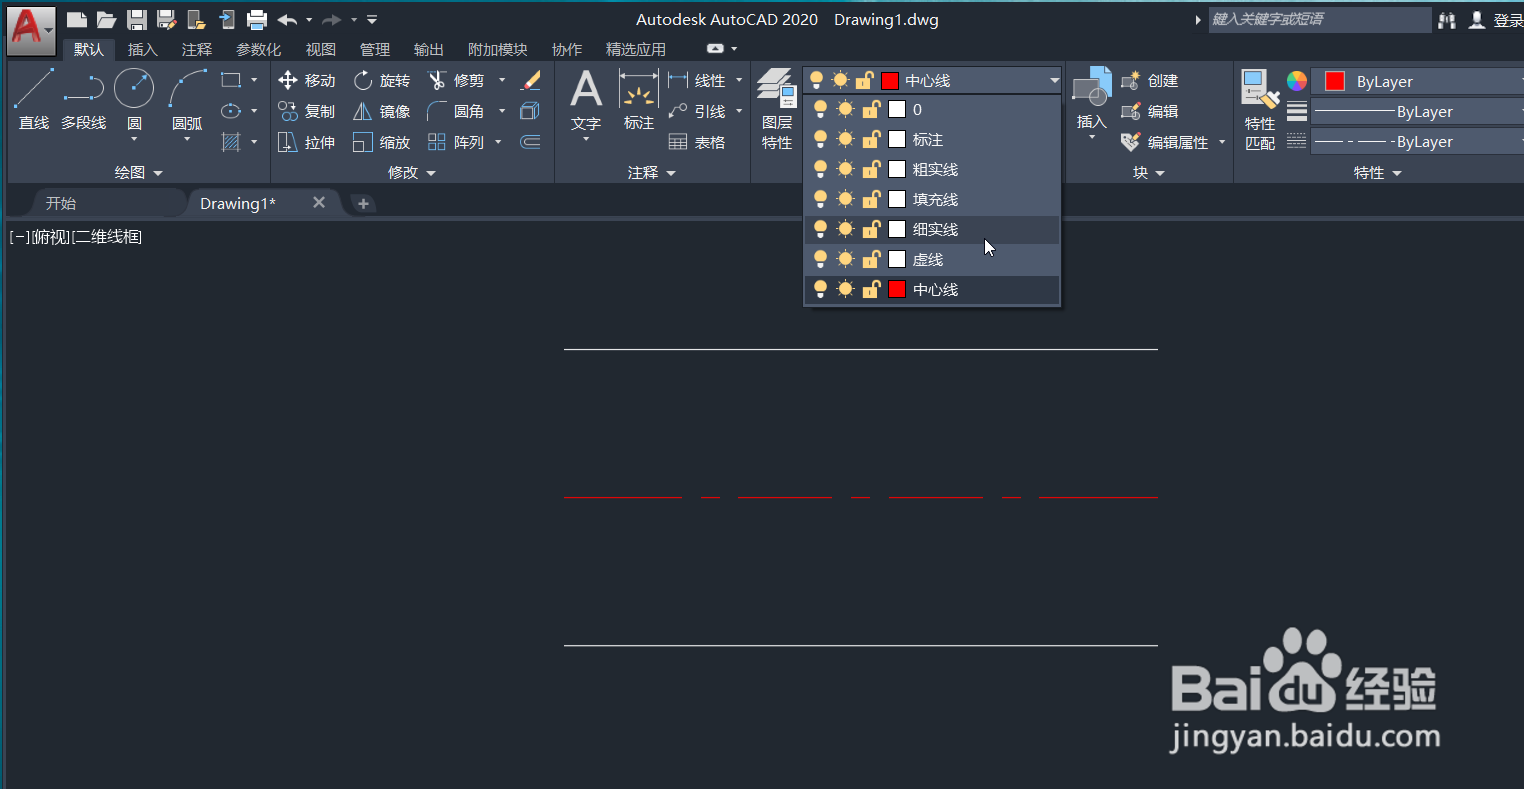
Task: Select layer 粗实线 from the list
Action: tap(932, 170)
